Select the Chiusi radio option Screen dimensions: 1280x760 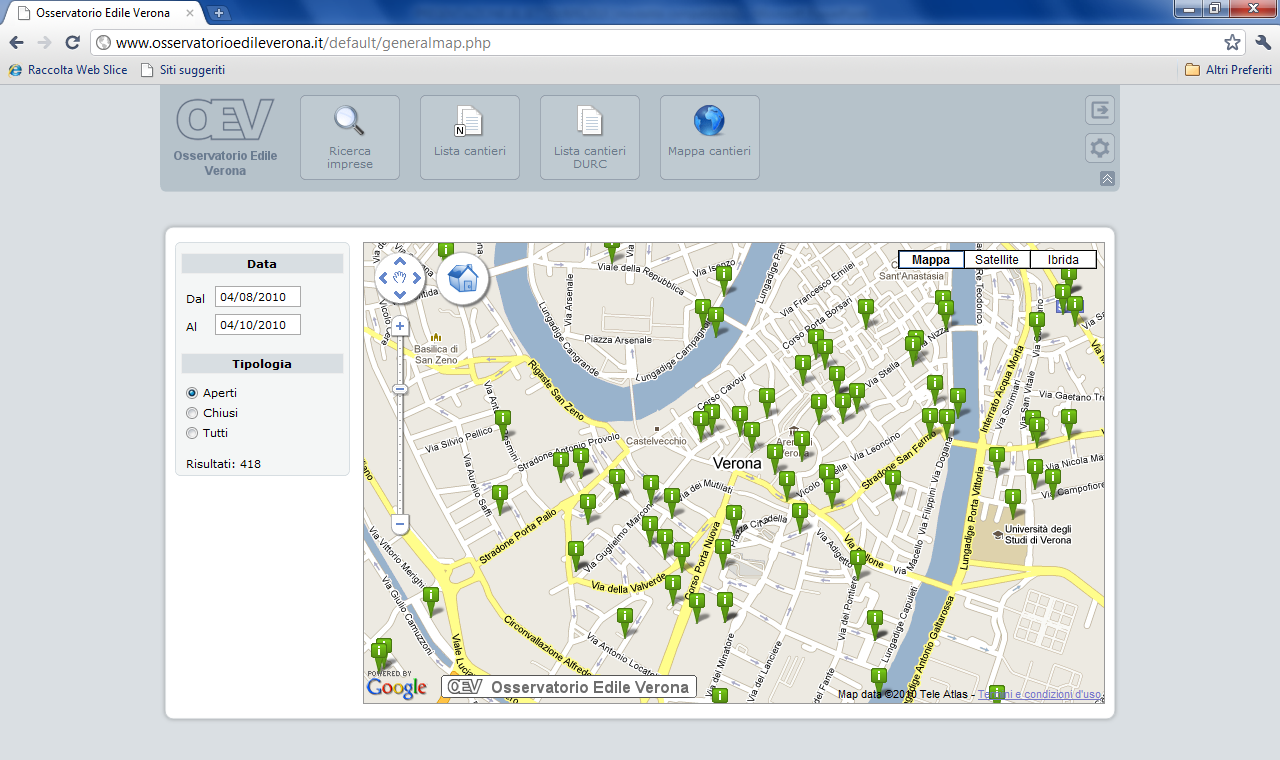[x=192, y=413]
